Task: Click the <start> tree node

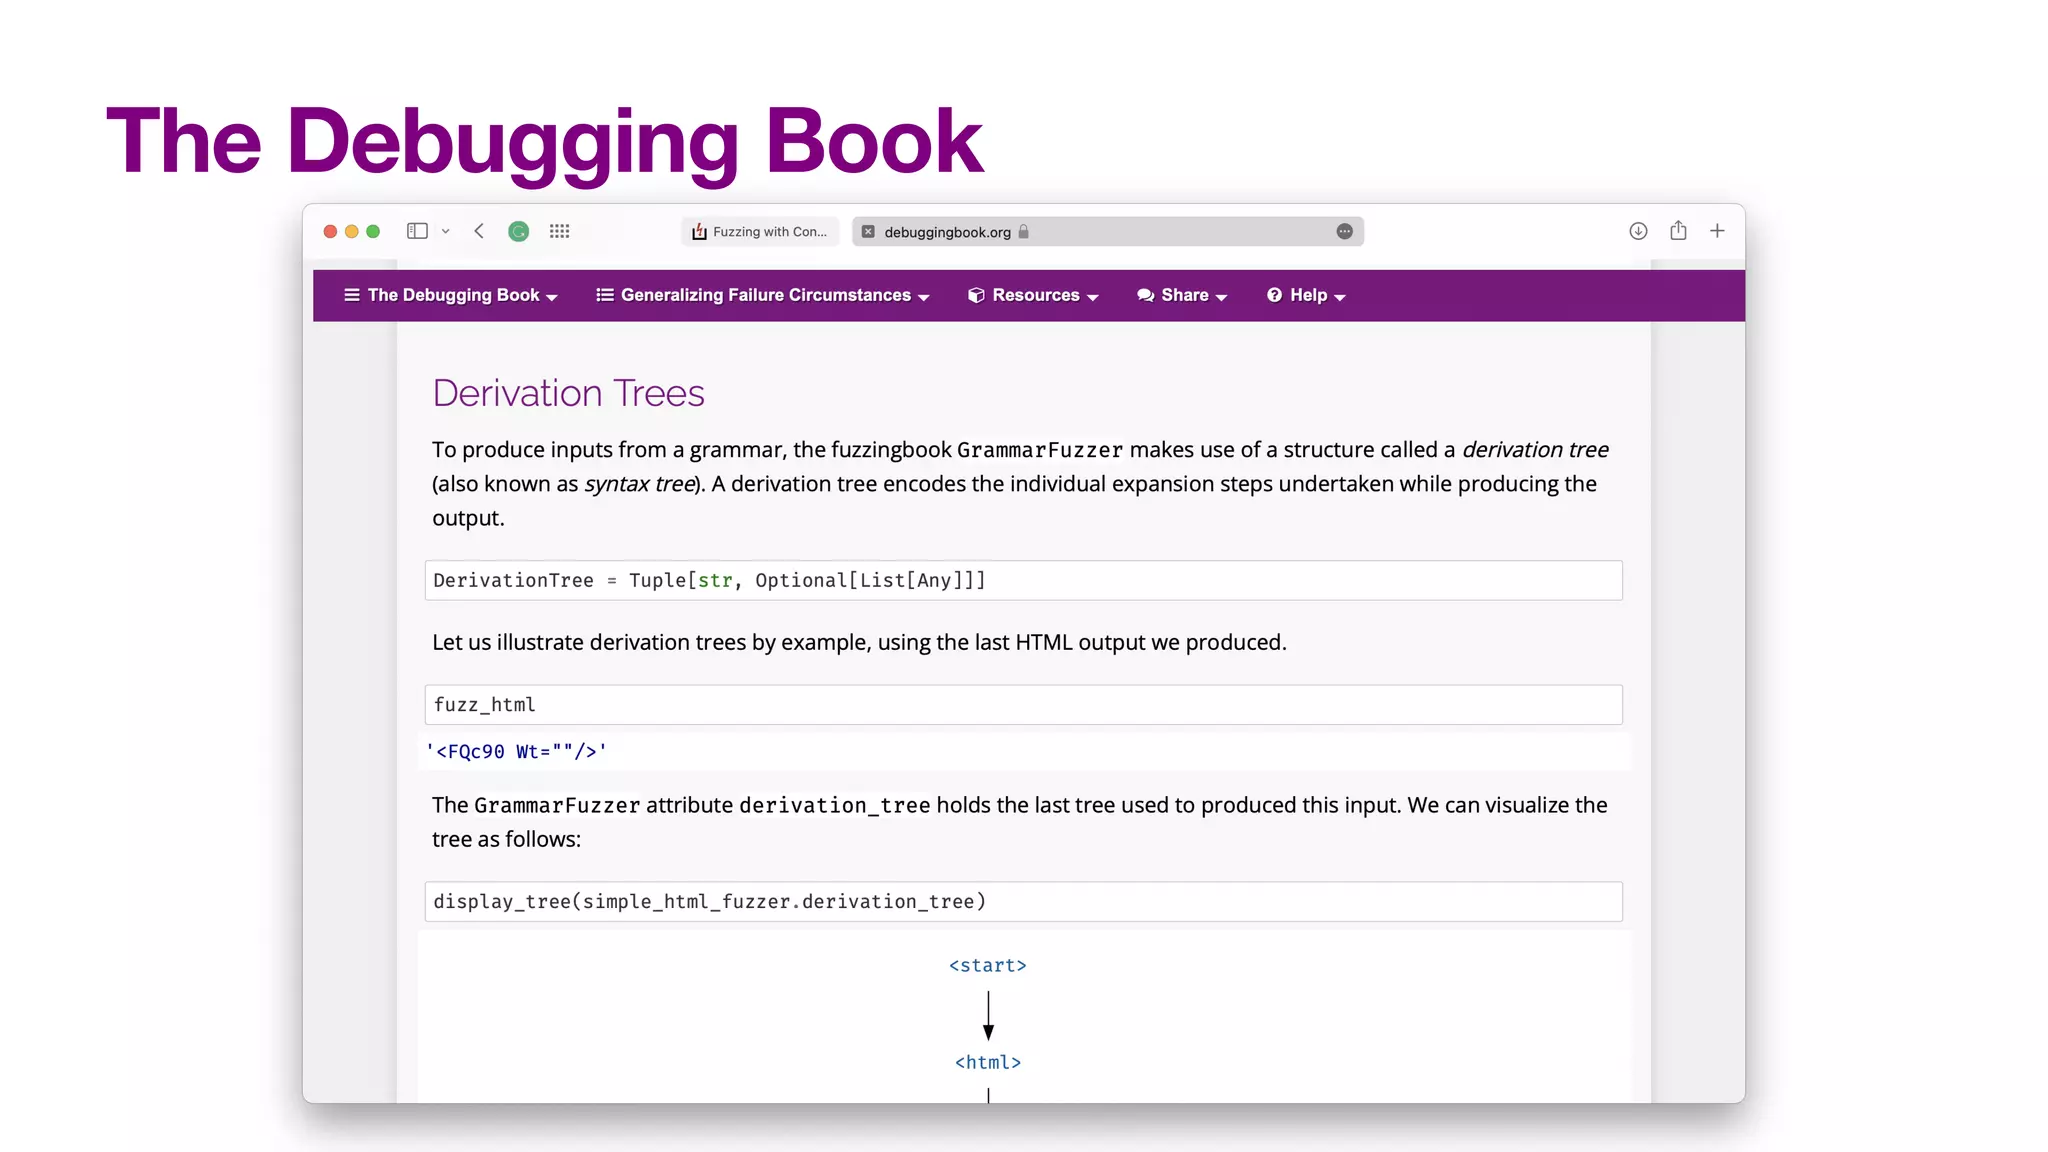Action: coord(988,965)
